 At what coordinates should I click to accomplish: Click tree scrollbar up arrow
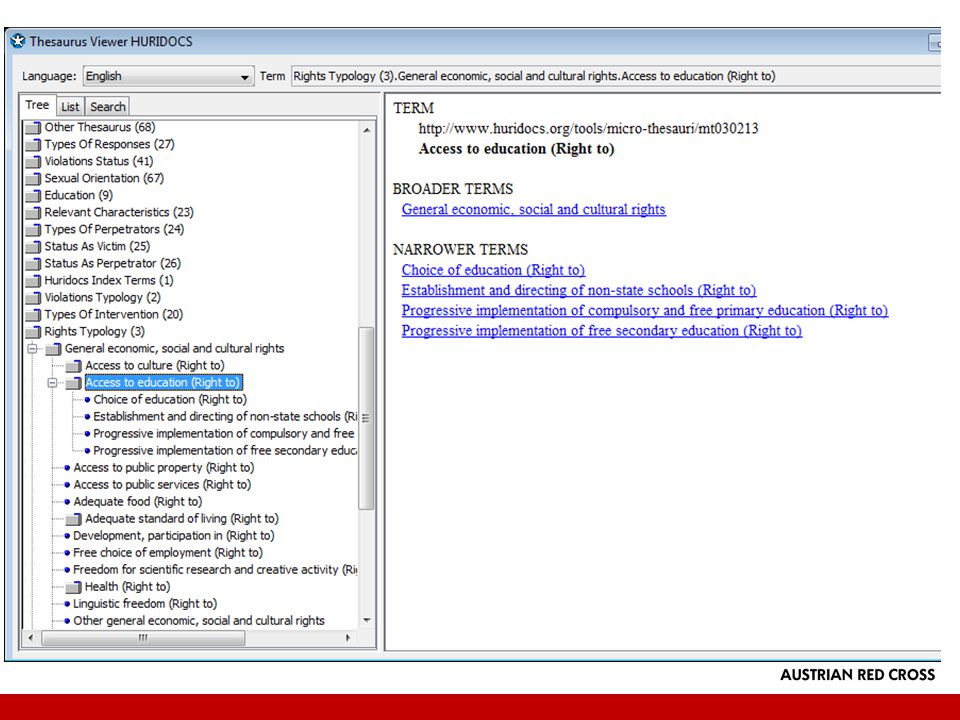[366, 130]
